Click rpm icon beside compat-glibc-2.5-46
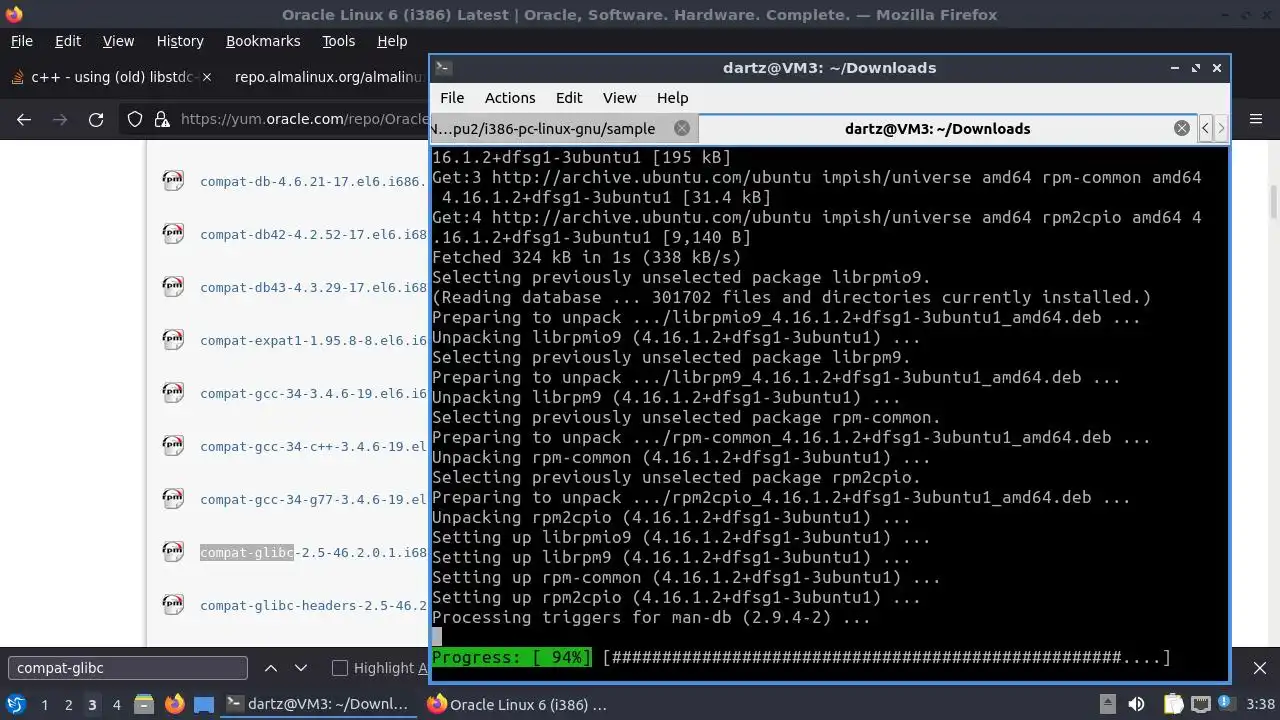Viewport: 1280px width, 720px height. pyautogui.click(x=173, y=551)
